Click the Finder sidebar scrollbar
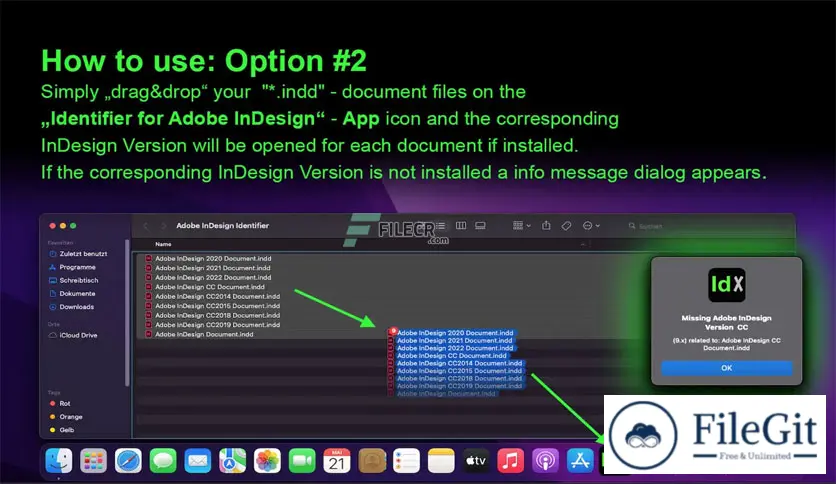This screenshot has height=484, width=836. [127, 312]
